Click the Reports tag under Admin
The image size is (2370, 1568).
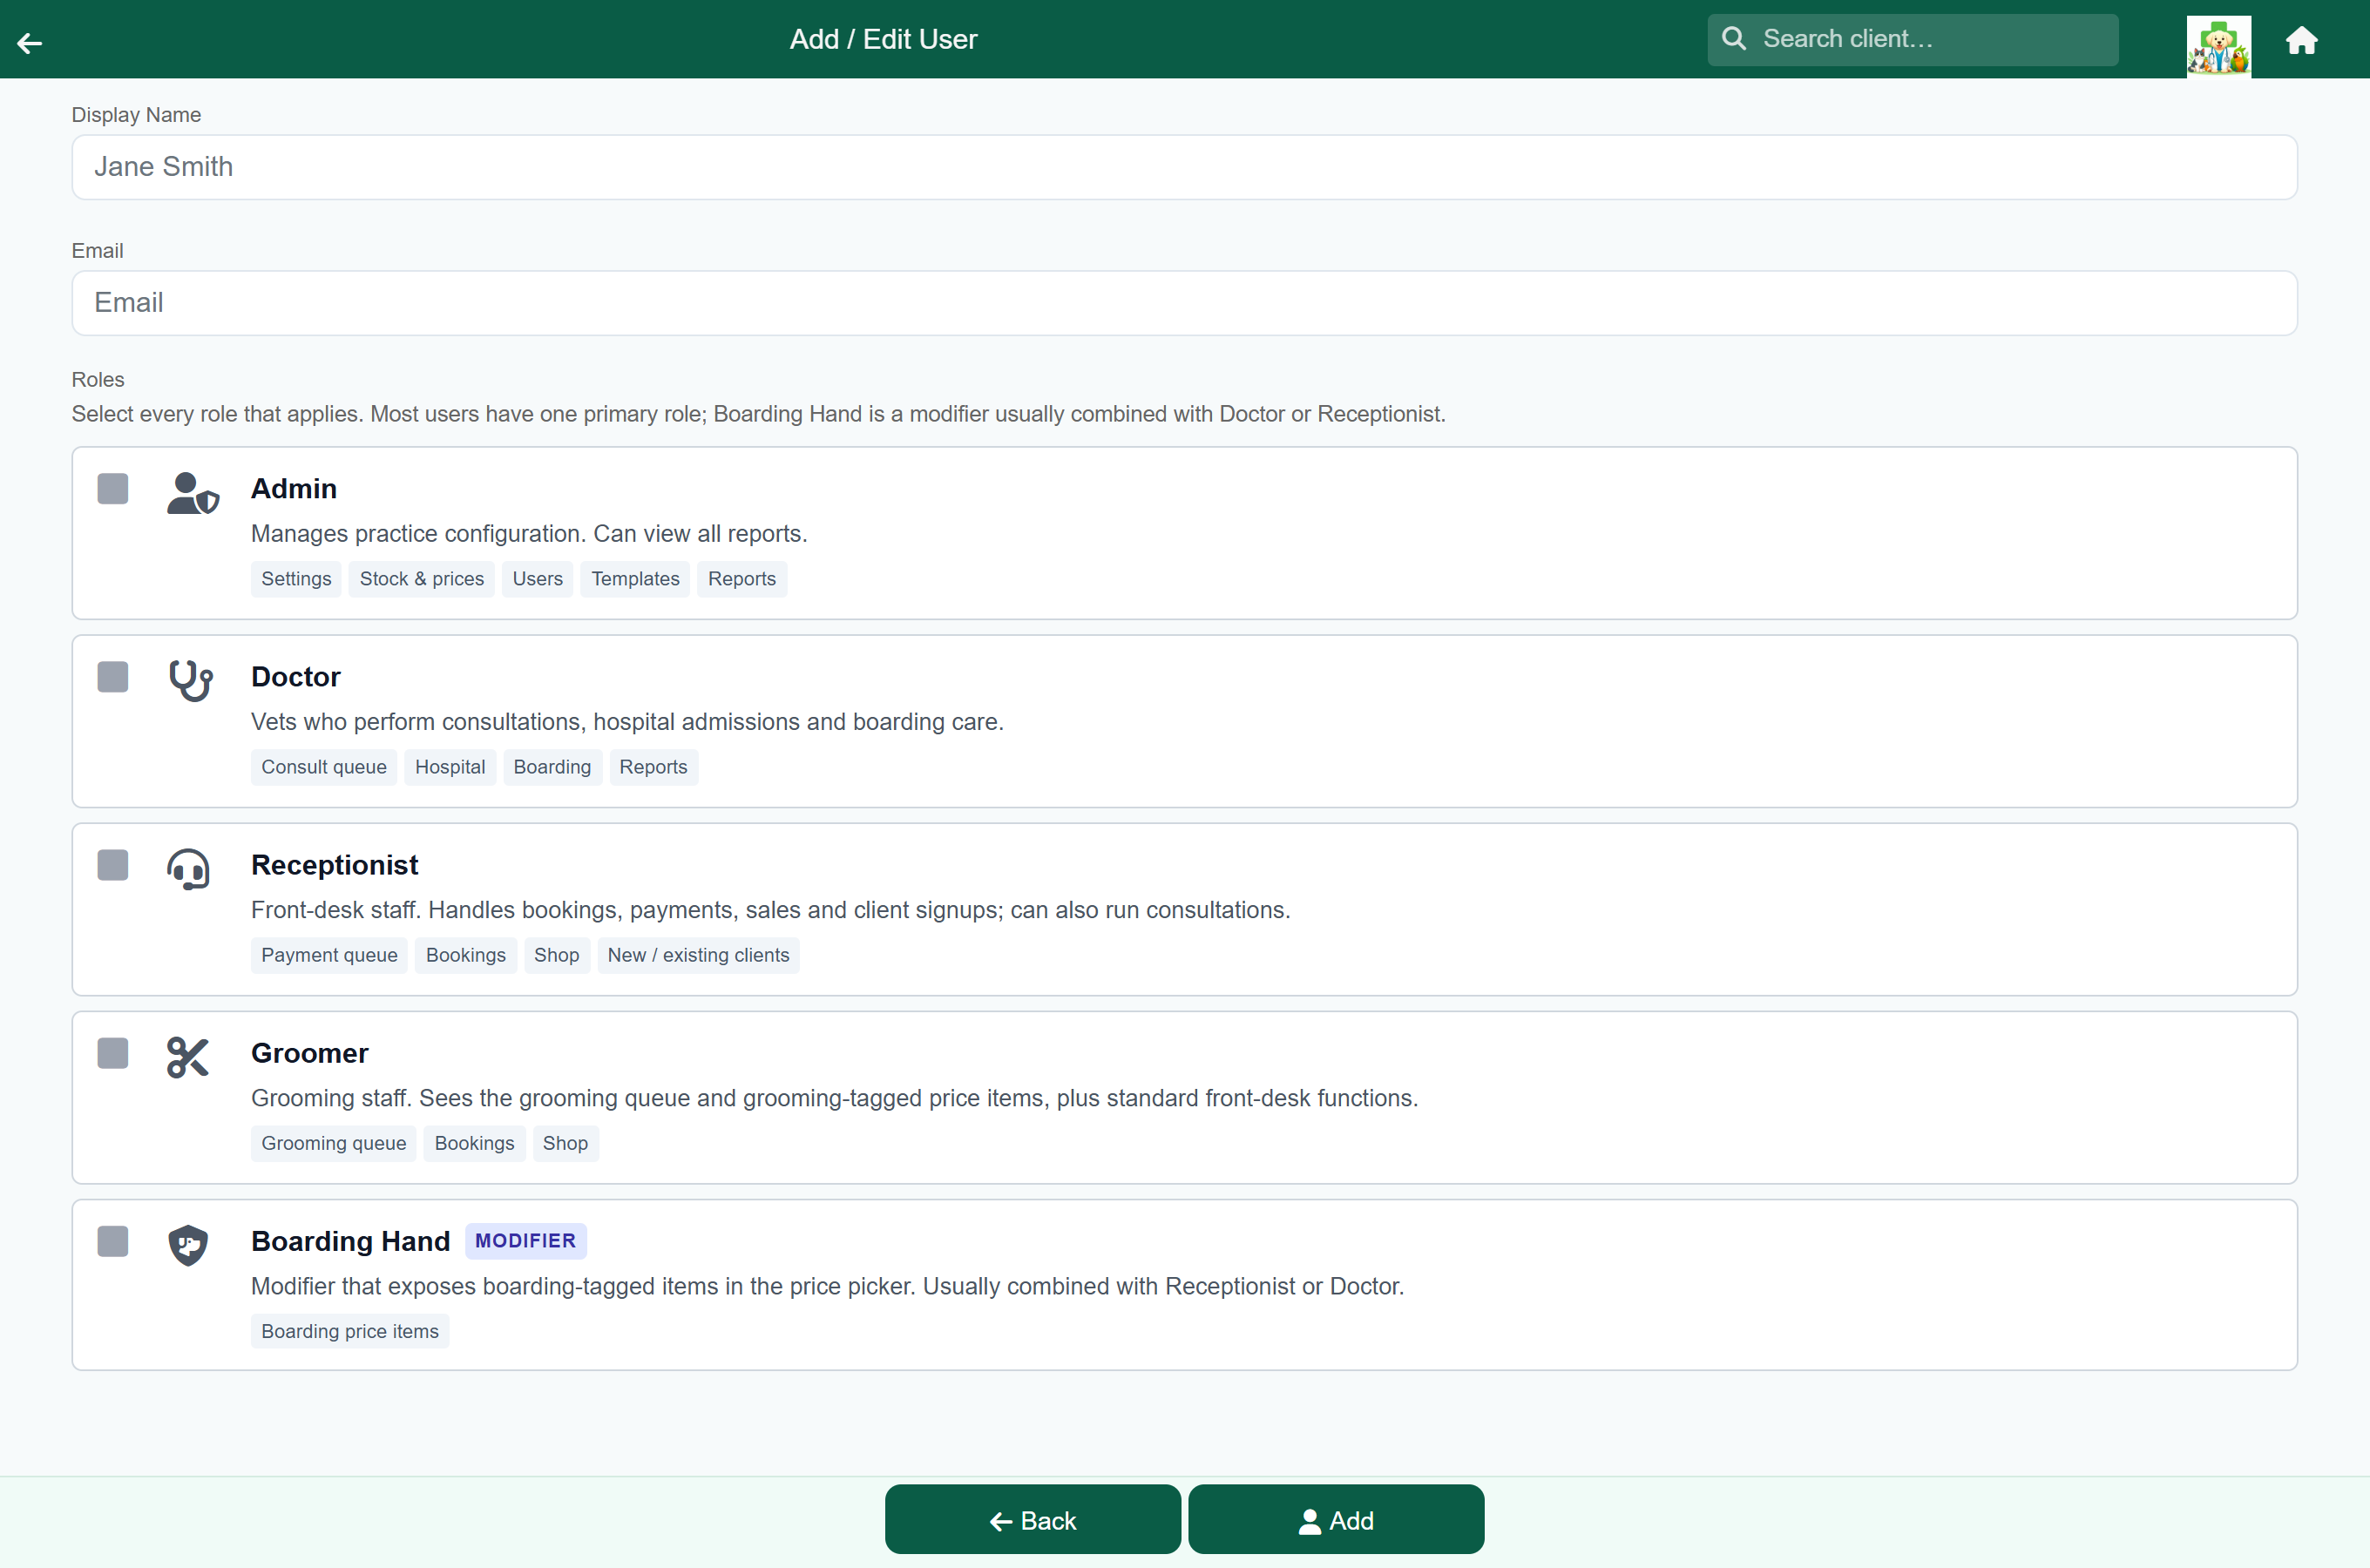point(742,579)
